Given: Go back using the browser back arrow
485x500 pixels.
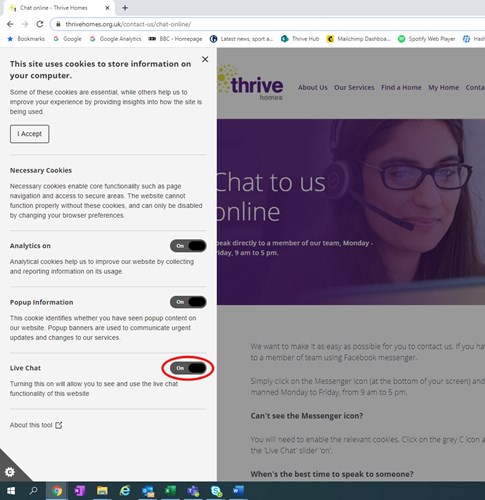Looking at the screenshot, I should (10, 24).
